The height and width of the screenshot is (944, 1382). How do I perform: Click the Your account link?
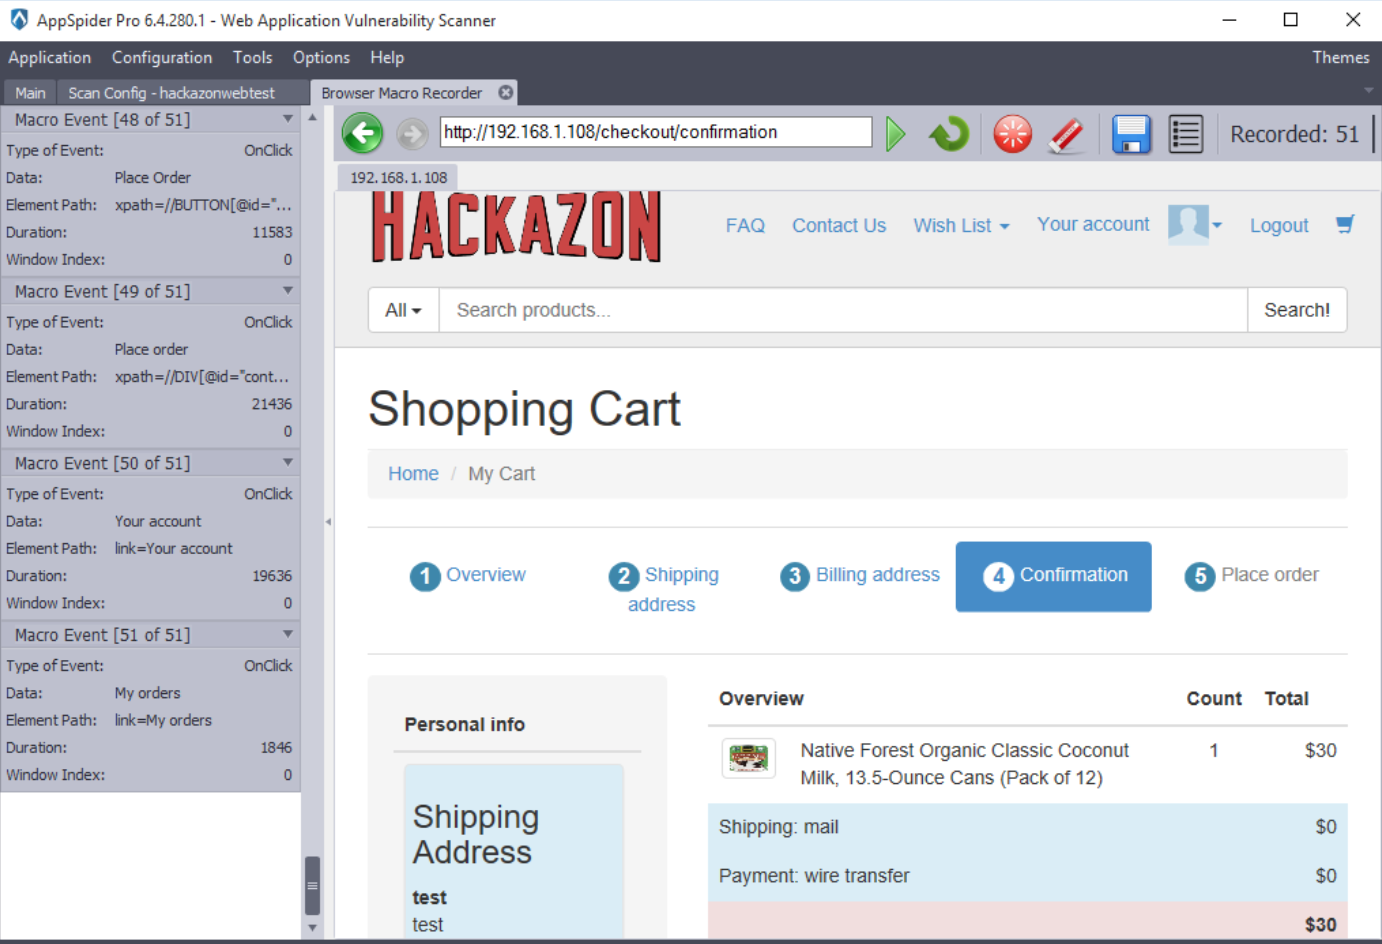point(1093,224)
